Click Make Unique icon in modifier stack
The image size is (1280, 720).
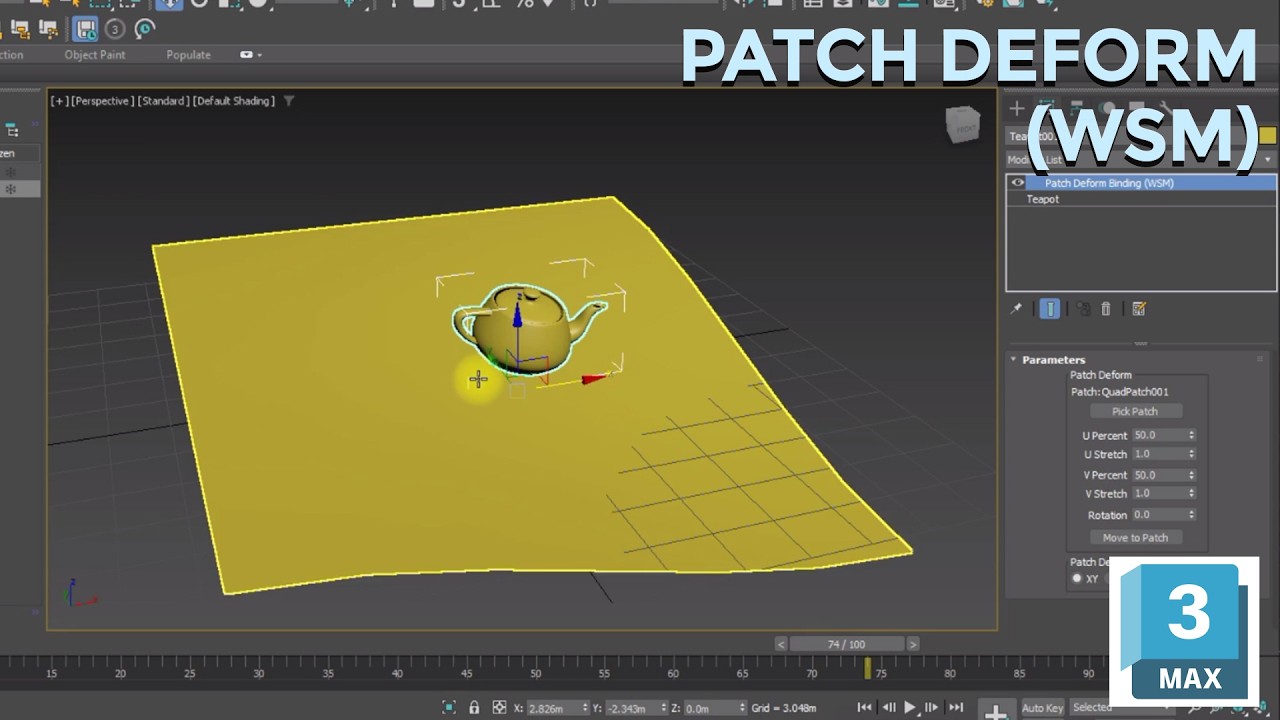[1083, 309]
